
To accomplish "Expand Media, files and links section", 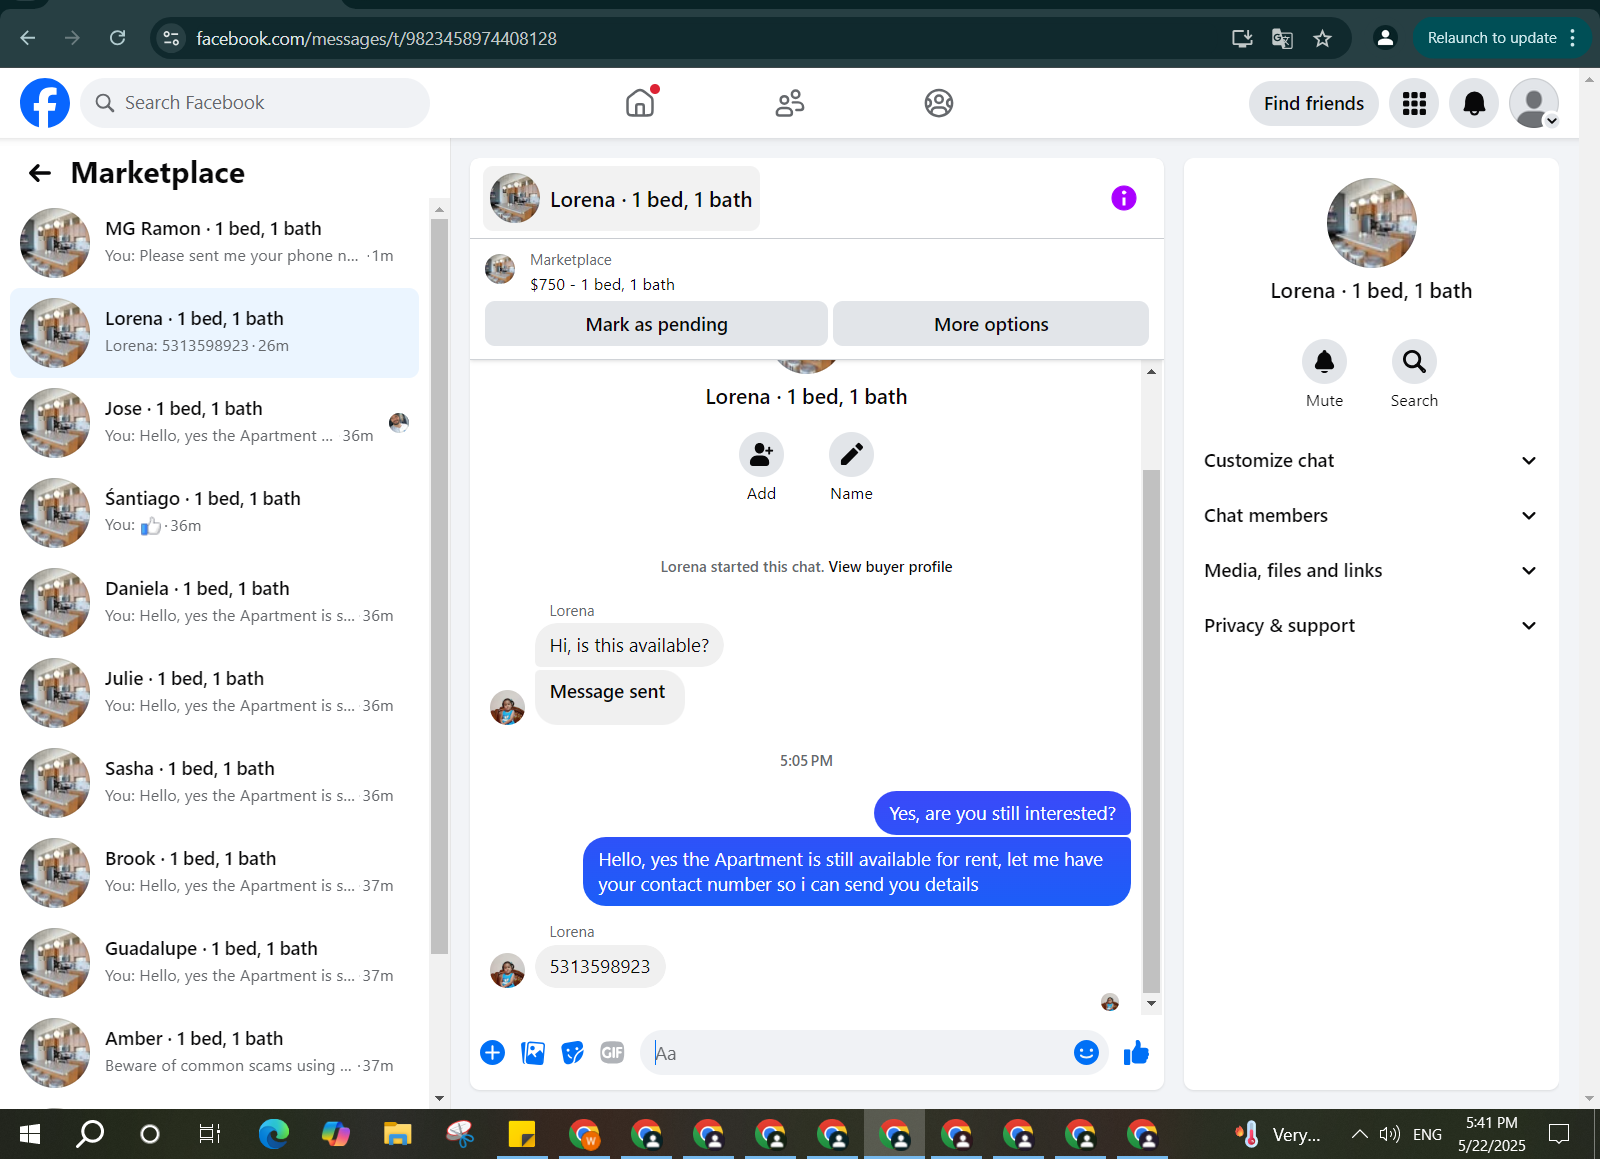I will click(x=1370, y=571).
